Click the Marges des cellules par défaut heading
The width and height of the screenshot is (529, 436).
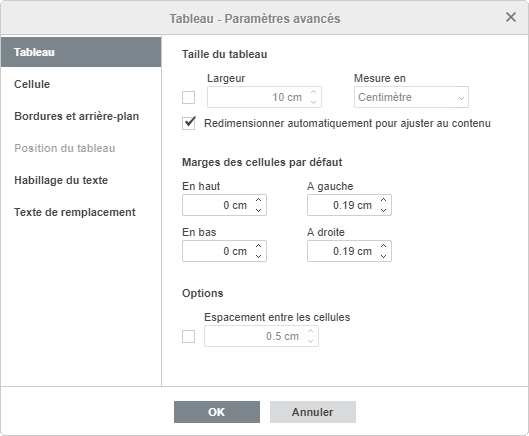(262, 162)
